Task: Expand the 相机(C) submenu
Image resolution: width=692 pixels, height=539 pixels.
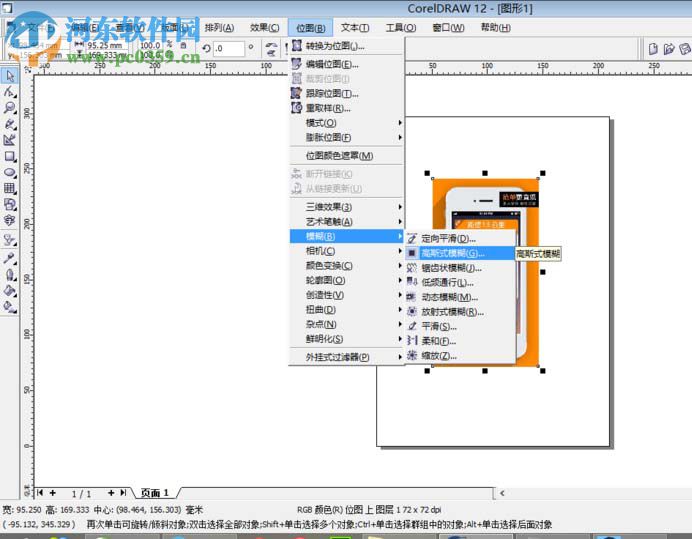Action: pyautogui.click(x=346, y=251)
